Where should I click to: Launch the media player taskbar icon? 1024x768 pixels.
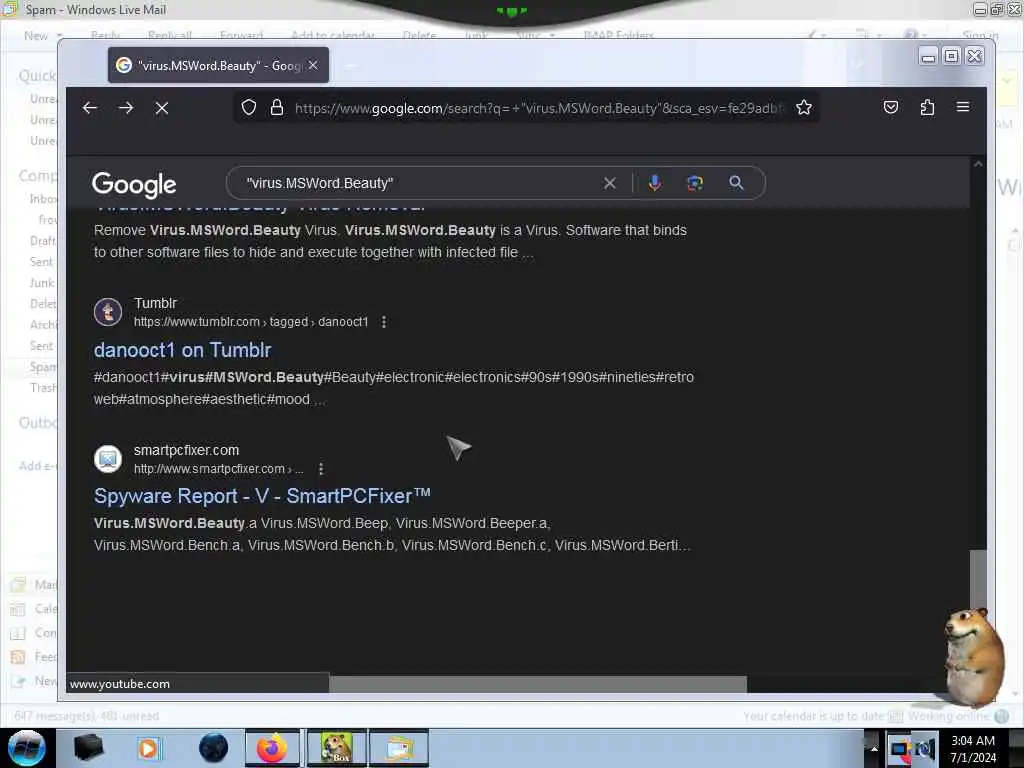[149, 748]
